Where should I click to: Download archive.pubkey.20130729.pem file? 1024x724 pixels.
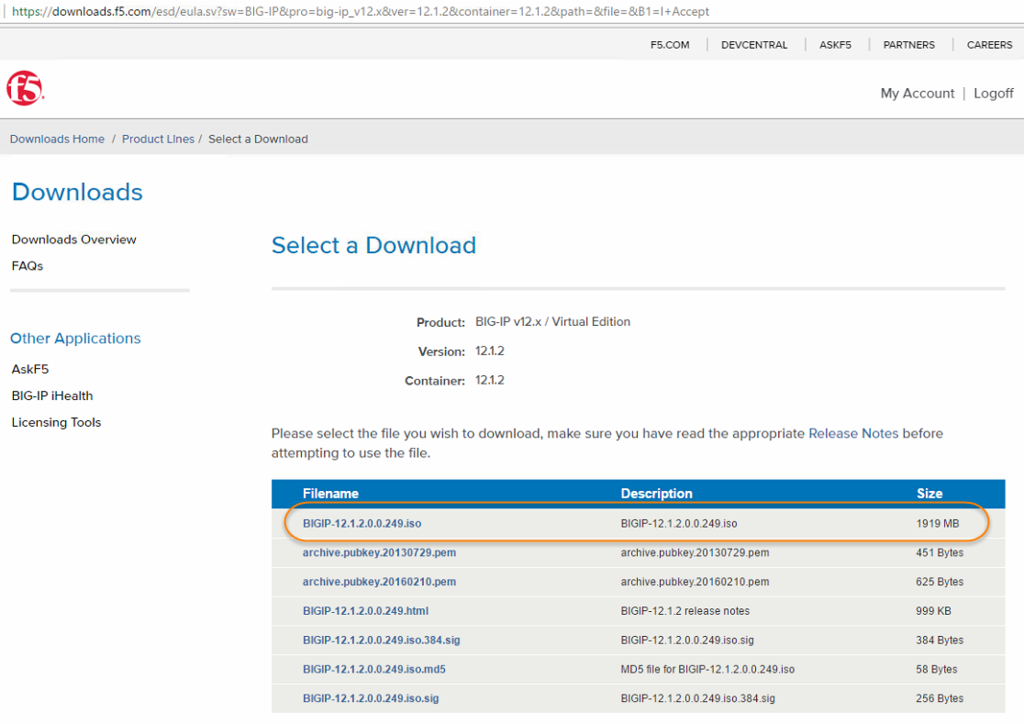[379, 553]
